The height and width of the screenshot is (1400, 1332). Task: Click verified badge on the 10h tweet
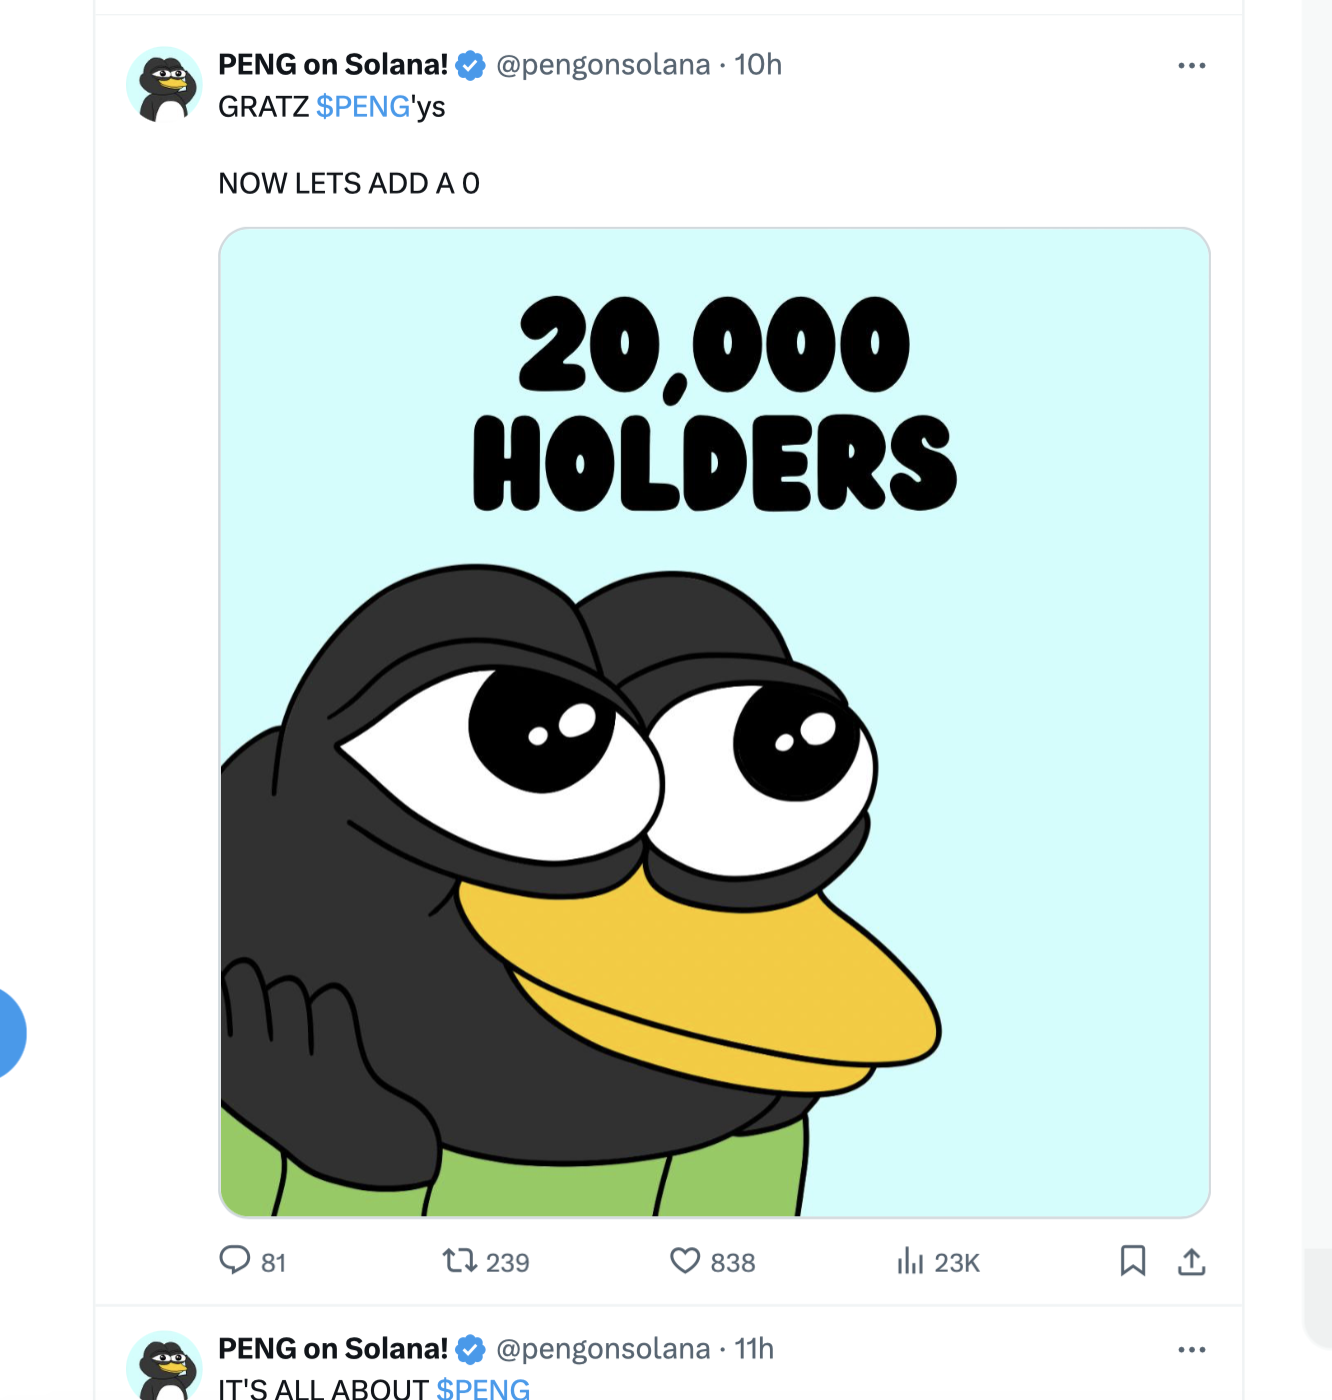(x=471, y=66)
